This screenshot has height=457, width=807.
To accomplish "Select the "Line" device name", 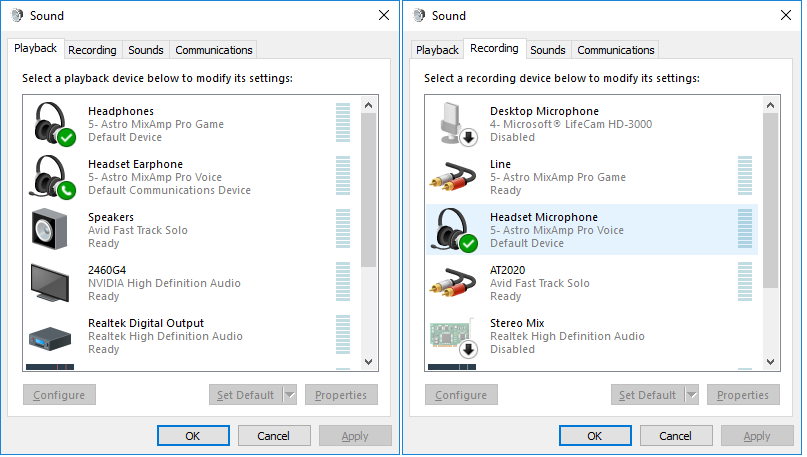I will 500,164.
